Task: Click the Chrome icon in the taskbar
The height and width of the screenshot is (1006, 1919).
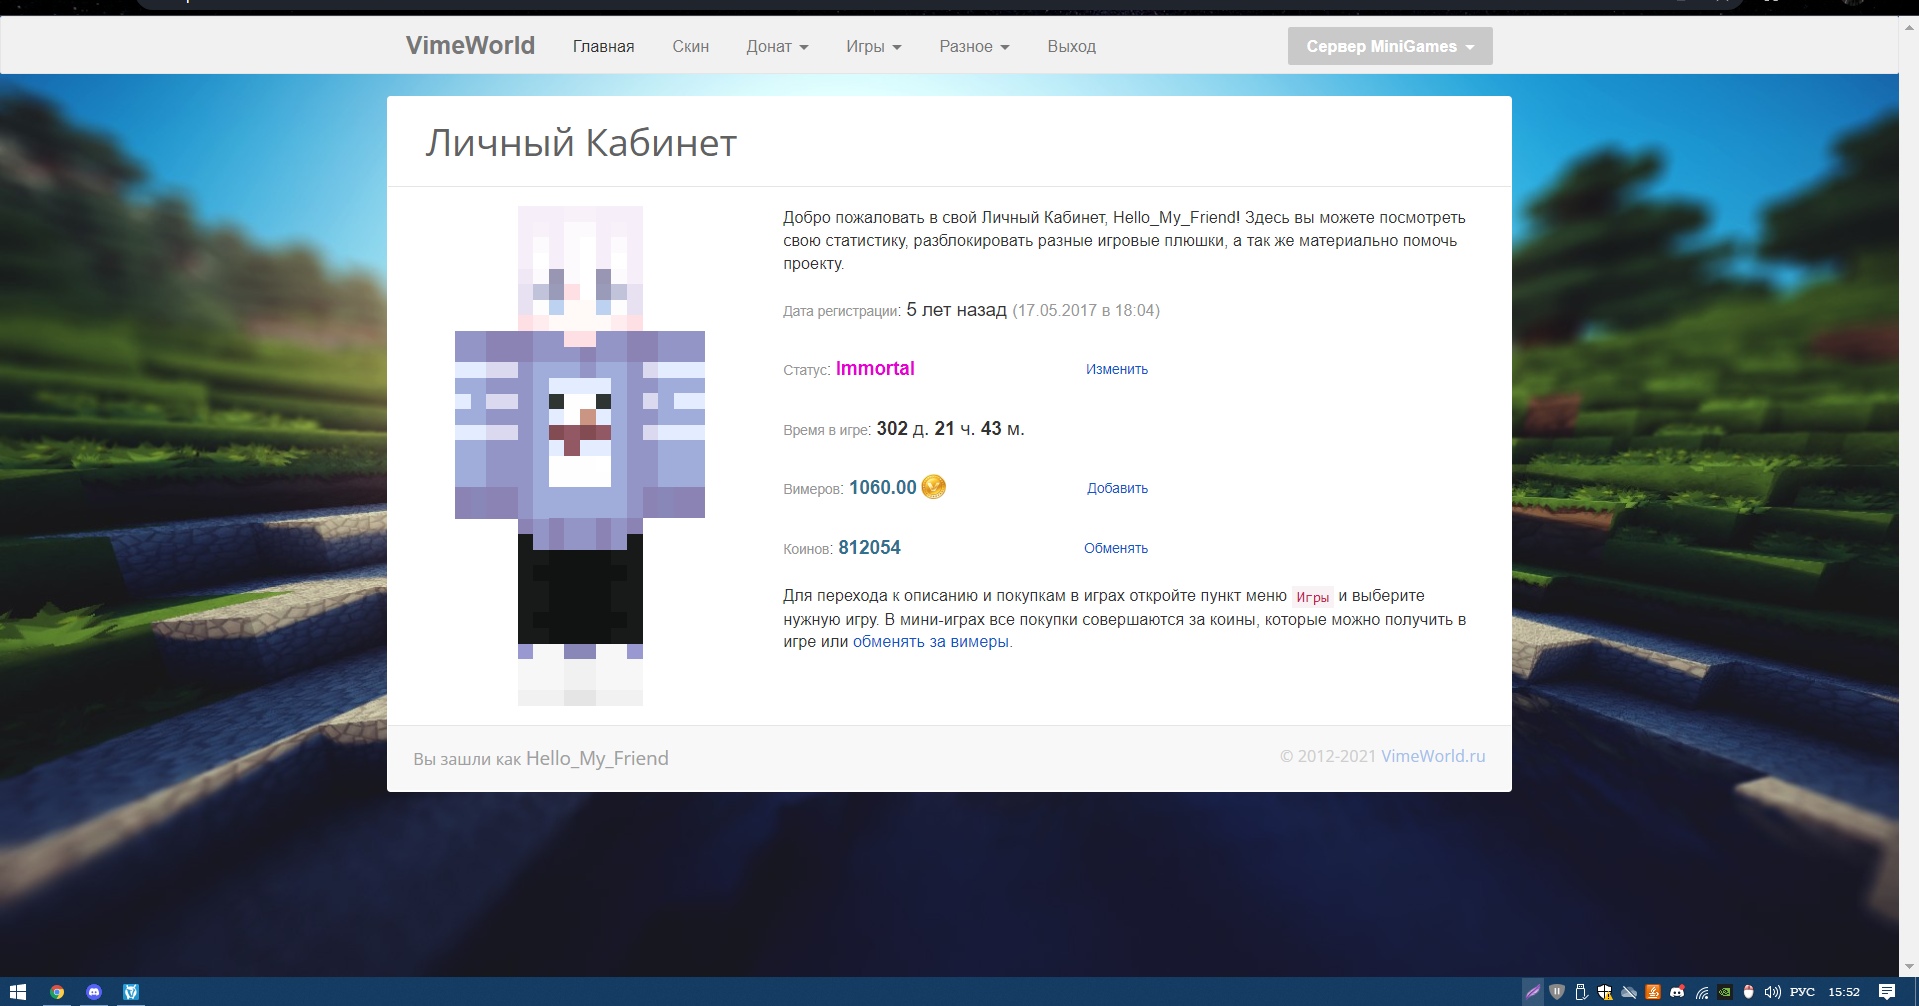Action: [57, 992]
